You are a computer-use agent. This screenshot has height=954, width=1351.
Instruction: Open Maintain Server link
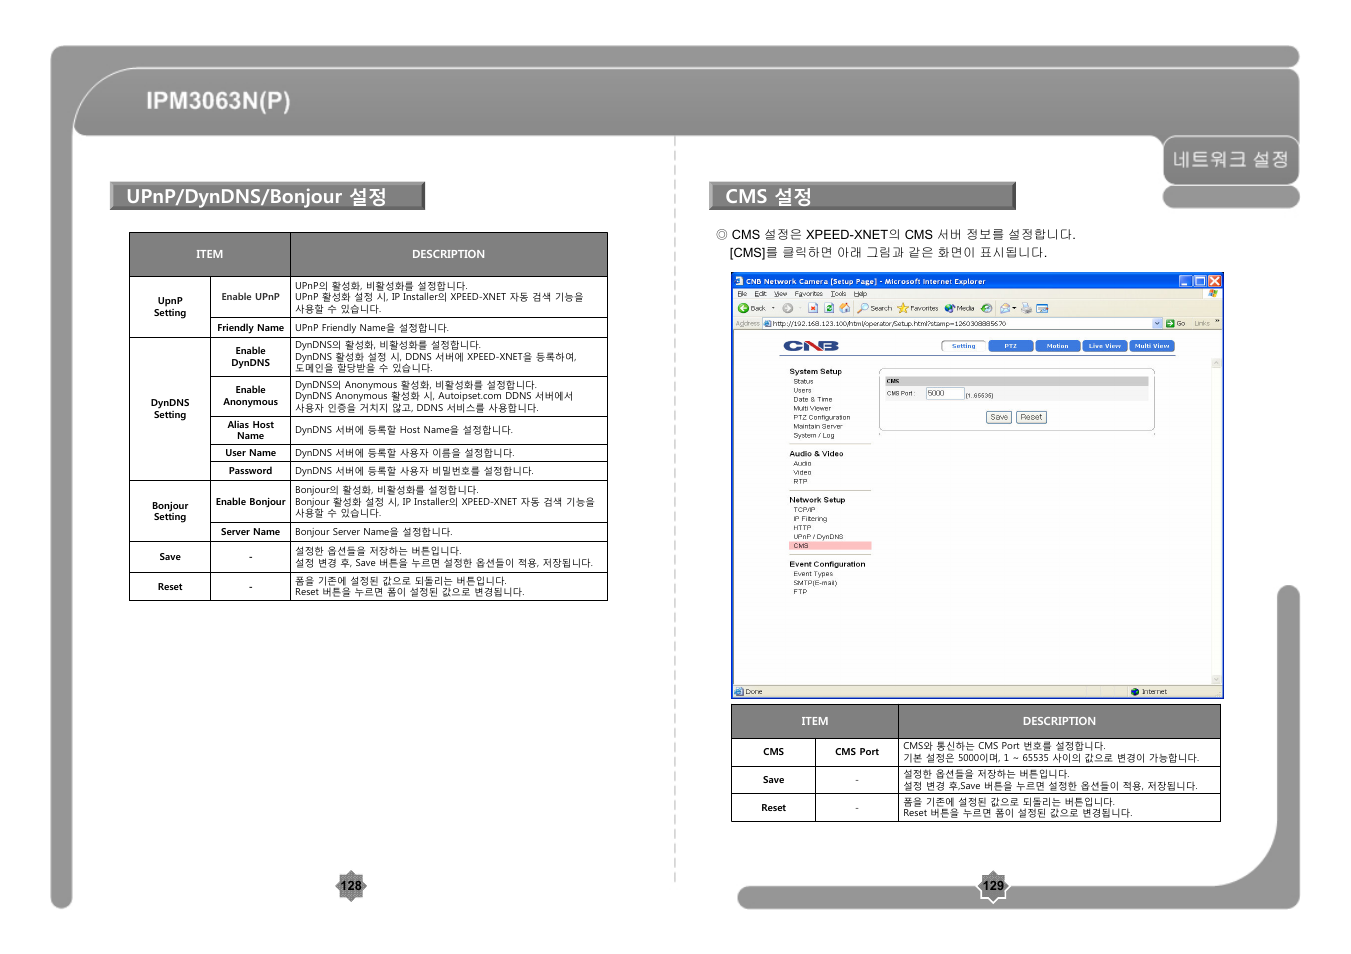pos(817,426)
